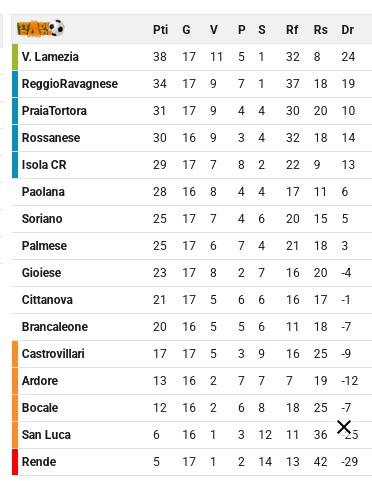Viewport: 372px width, 501px height.
Task: Click the Palmese row
Action: pos(192,246)
